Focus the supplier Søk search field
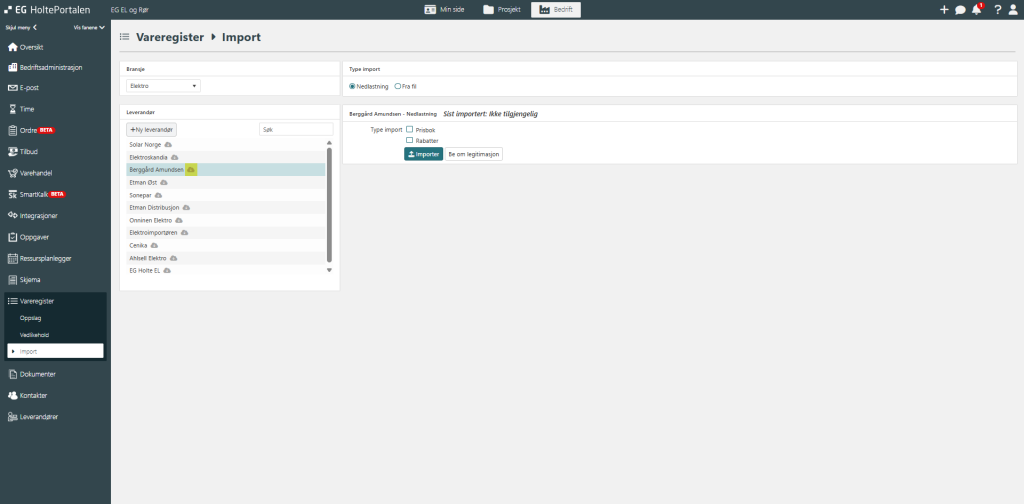The width and height of the screenshot is (1024, 504). pos(295,130)
